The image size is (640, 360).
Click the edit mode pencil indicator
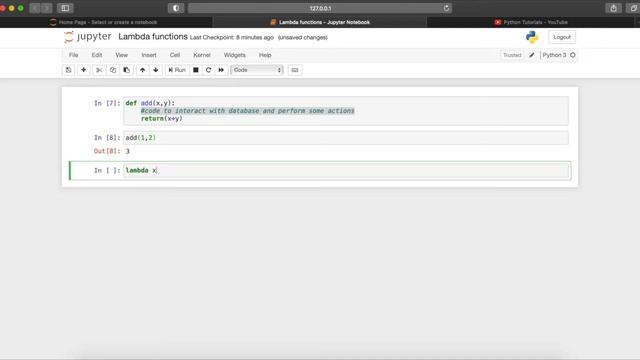(532, 55)
